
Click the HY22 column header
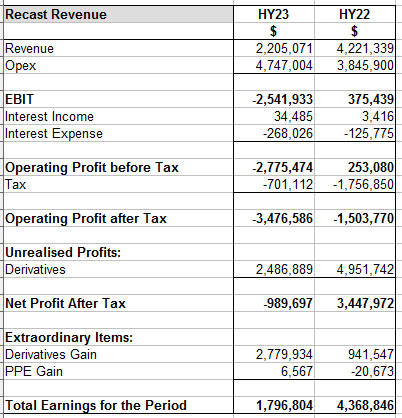354,15
